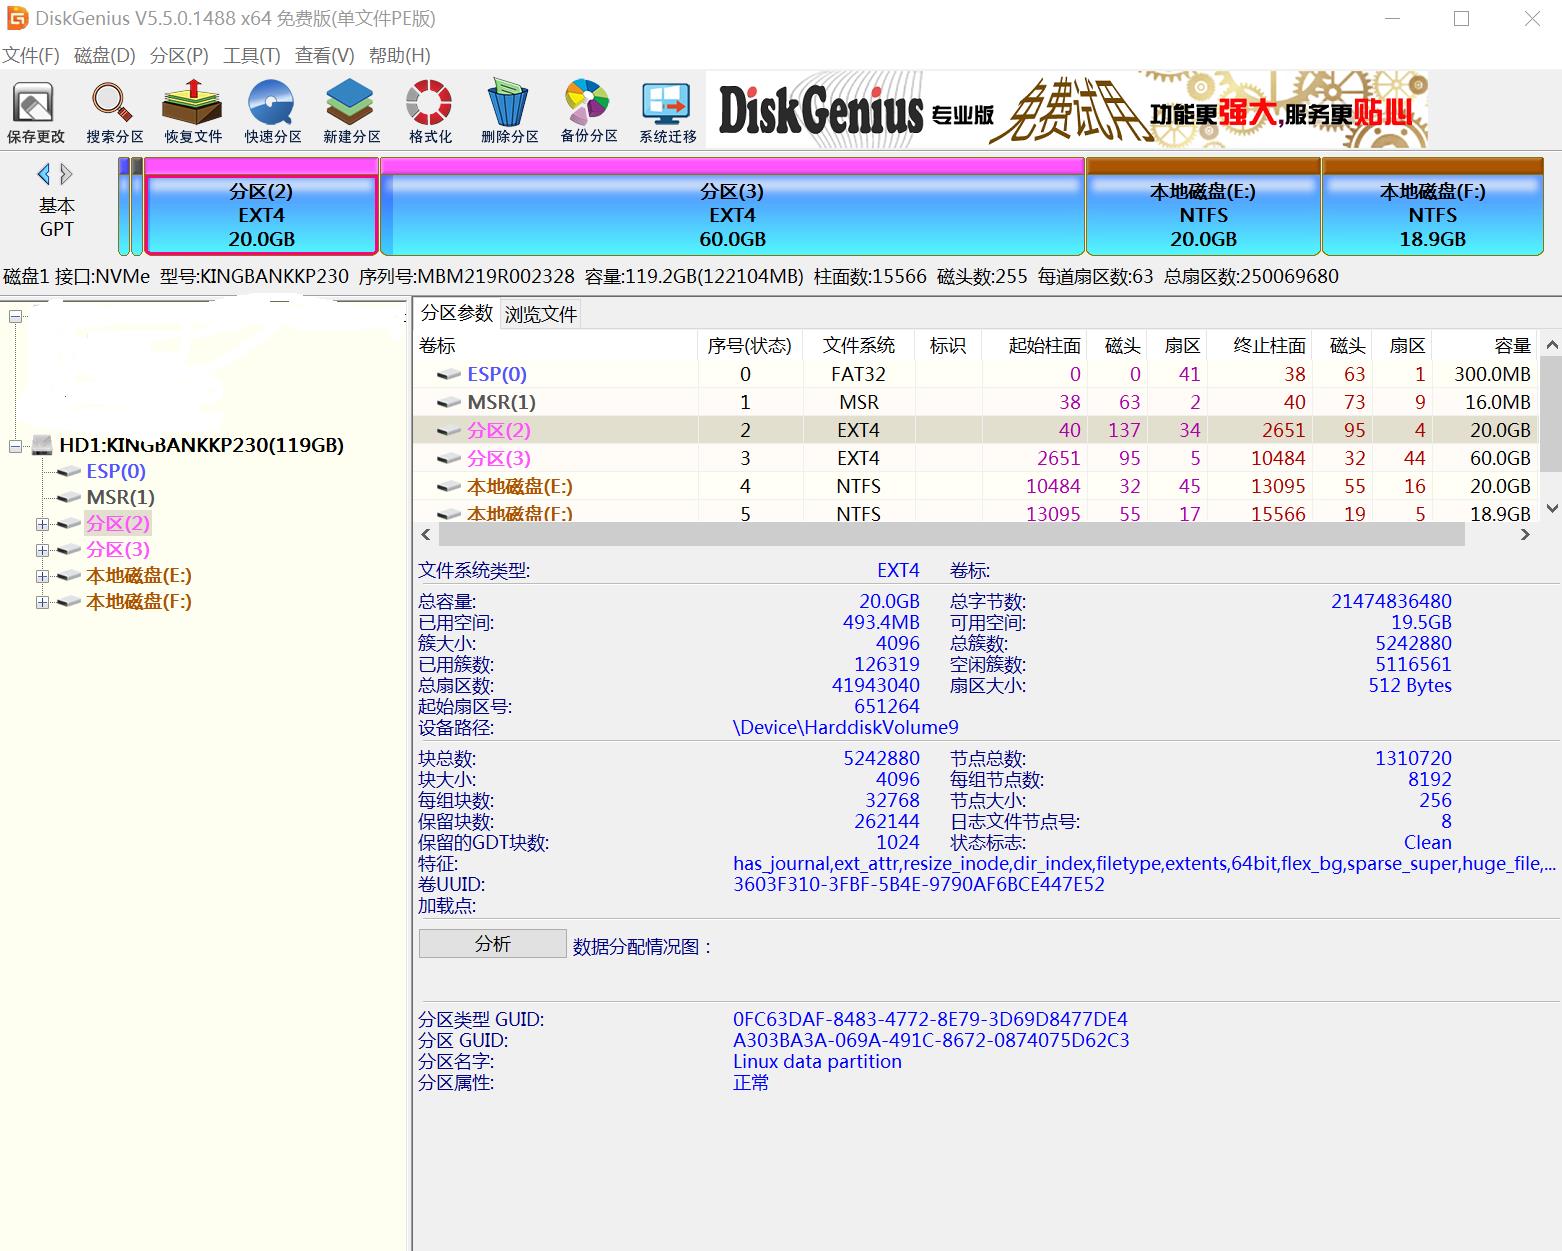Viewport: 1562px width, 1251px height.
Task: Expand the 分区(2) tree node
Action: point(42,524)
